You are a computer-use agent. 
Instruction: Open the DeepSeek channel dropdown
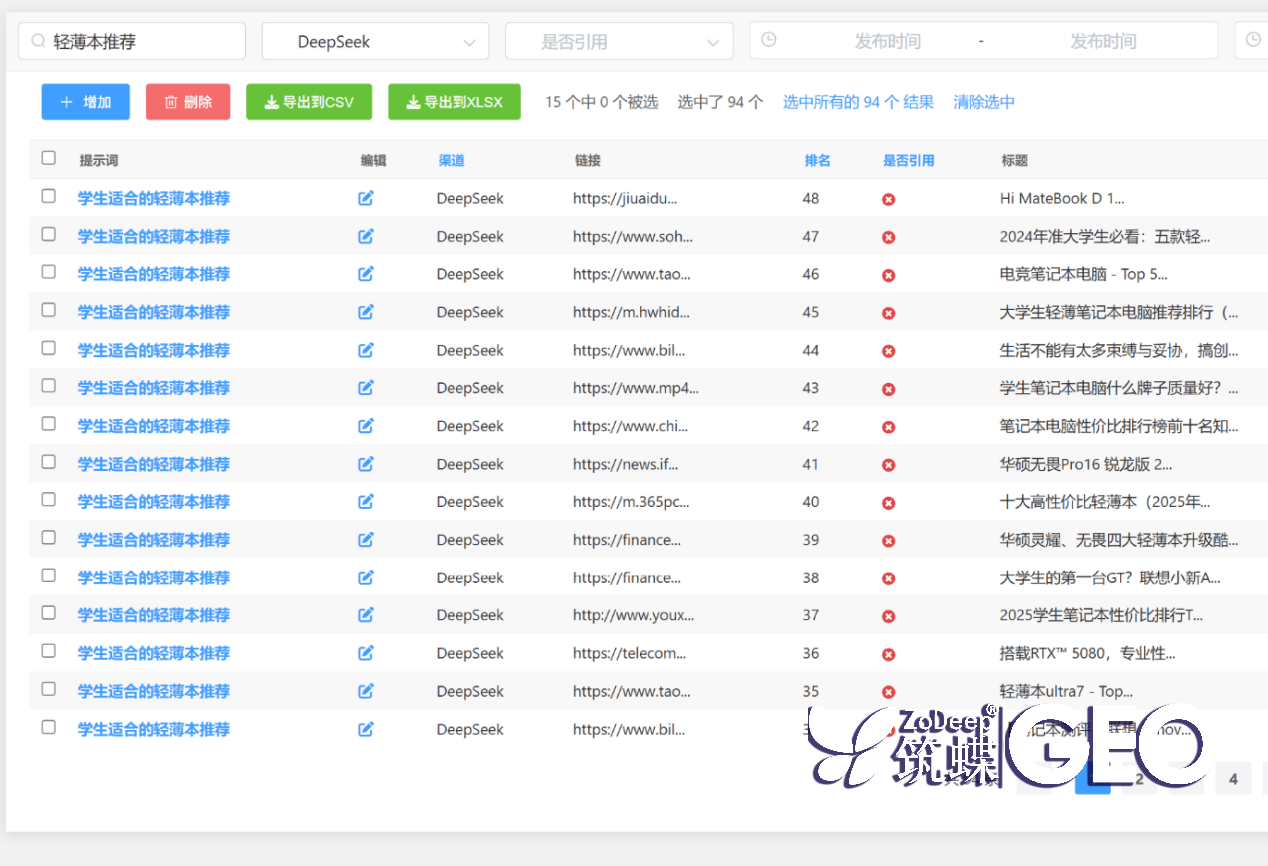click(x=375, y=41)
